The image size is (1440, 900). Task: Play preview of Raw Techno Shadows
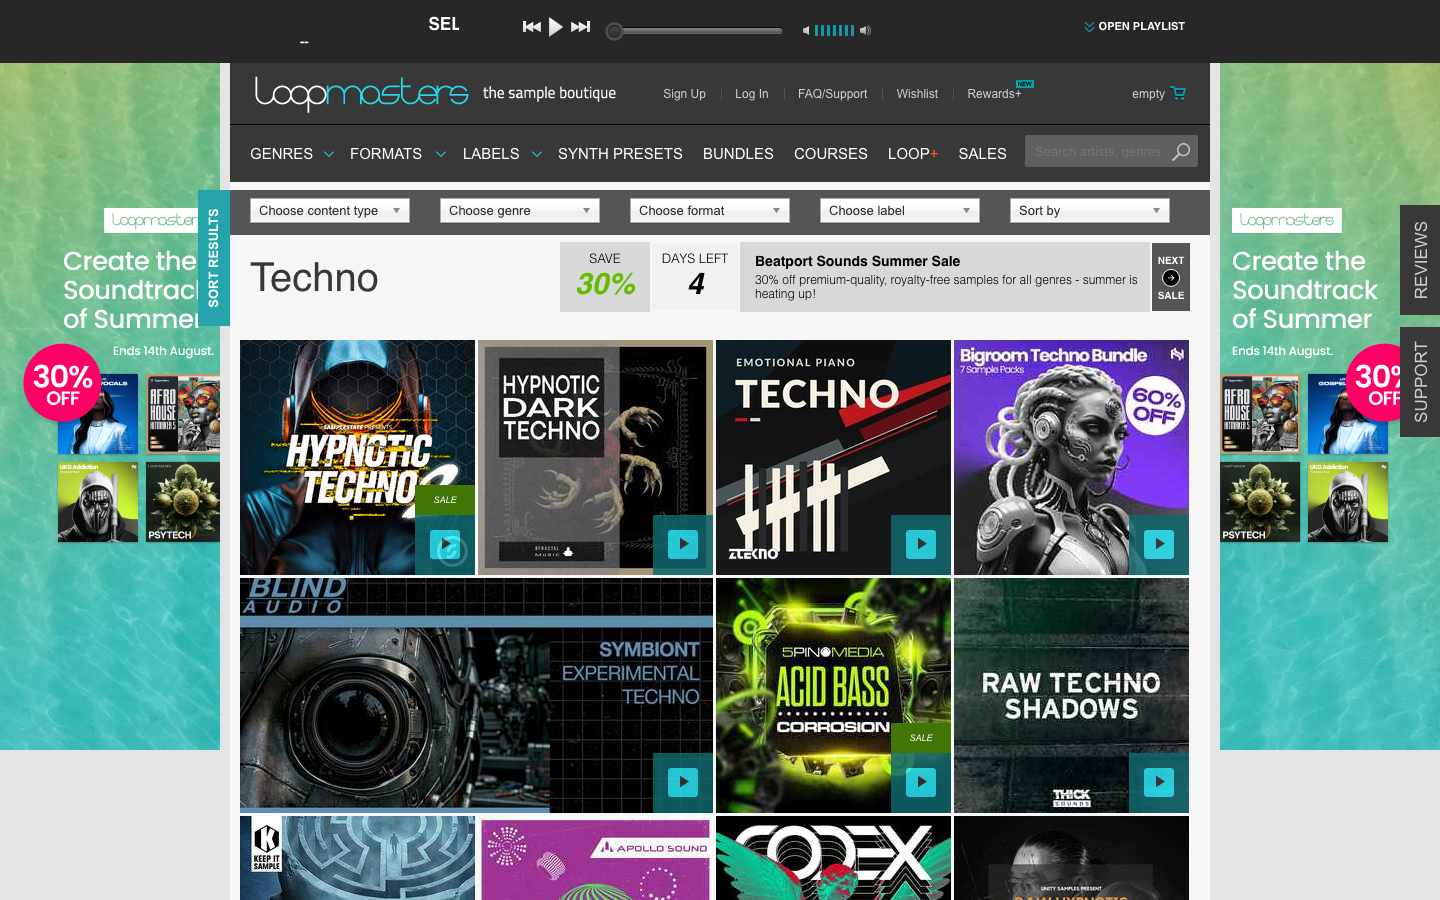[x=1159, y=782]
